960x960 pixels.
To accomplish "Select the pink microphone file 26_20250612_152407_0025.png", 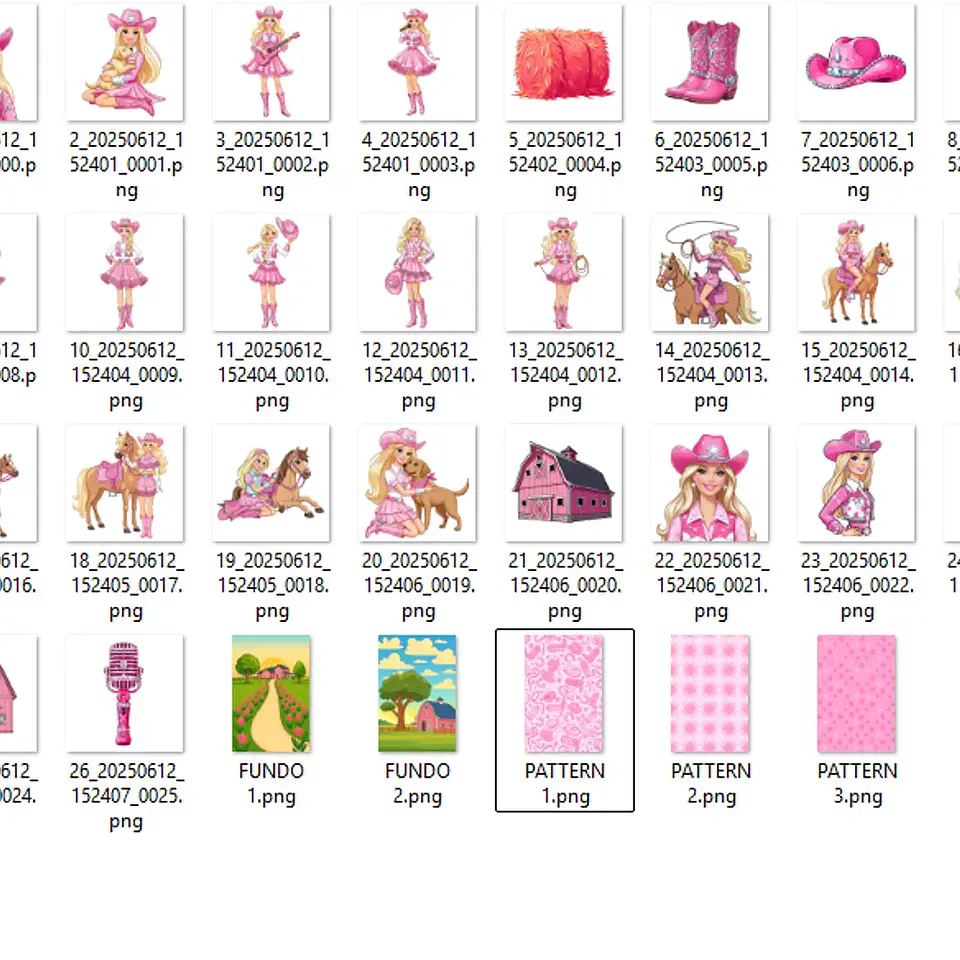I will [125, 692].
